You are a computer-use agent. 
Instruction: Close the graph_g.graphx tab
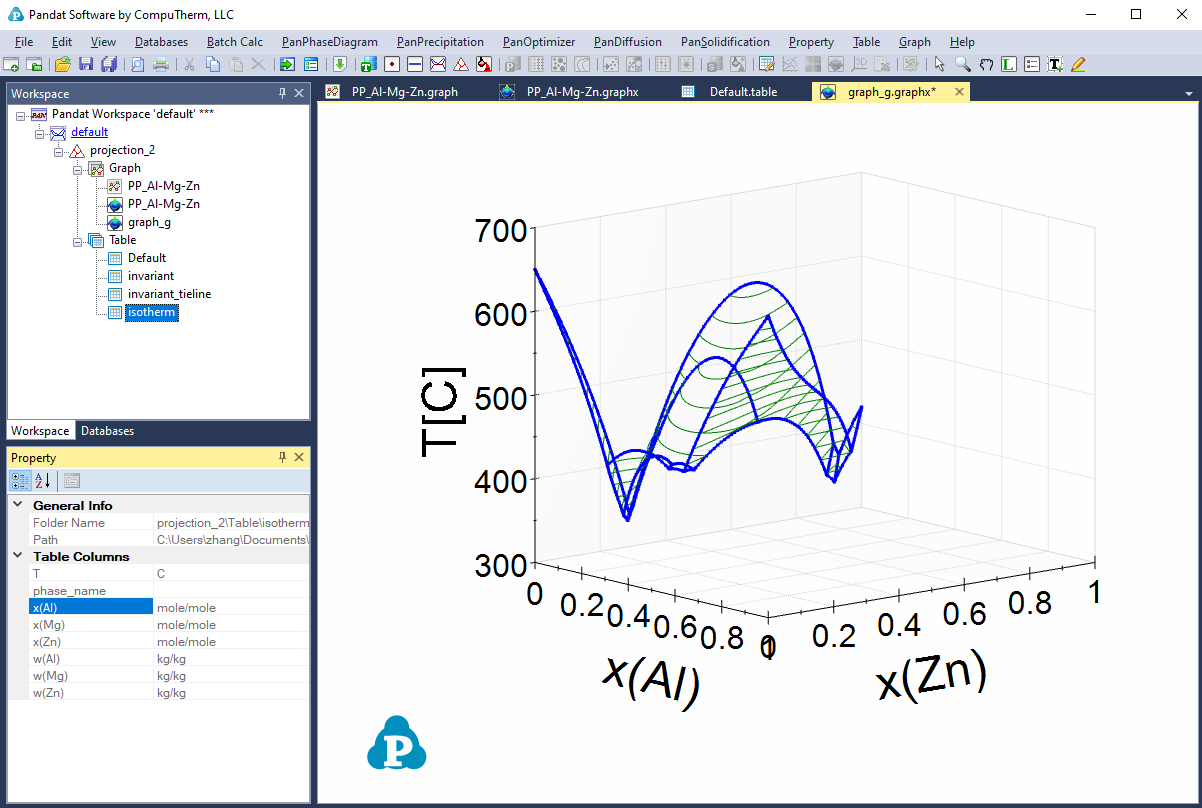pyautogui.click(x=959, y=92)
